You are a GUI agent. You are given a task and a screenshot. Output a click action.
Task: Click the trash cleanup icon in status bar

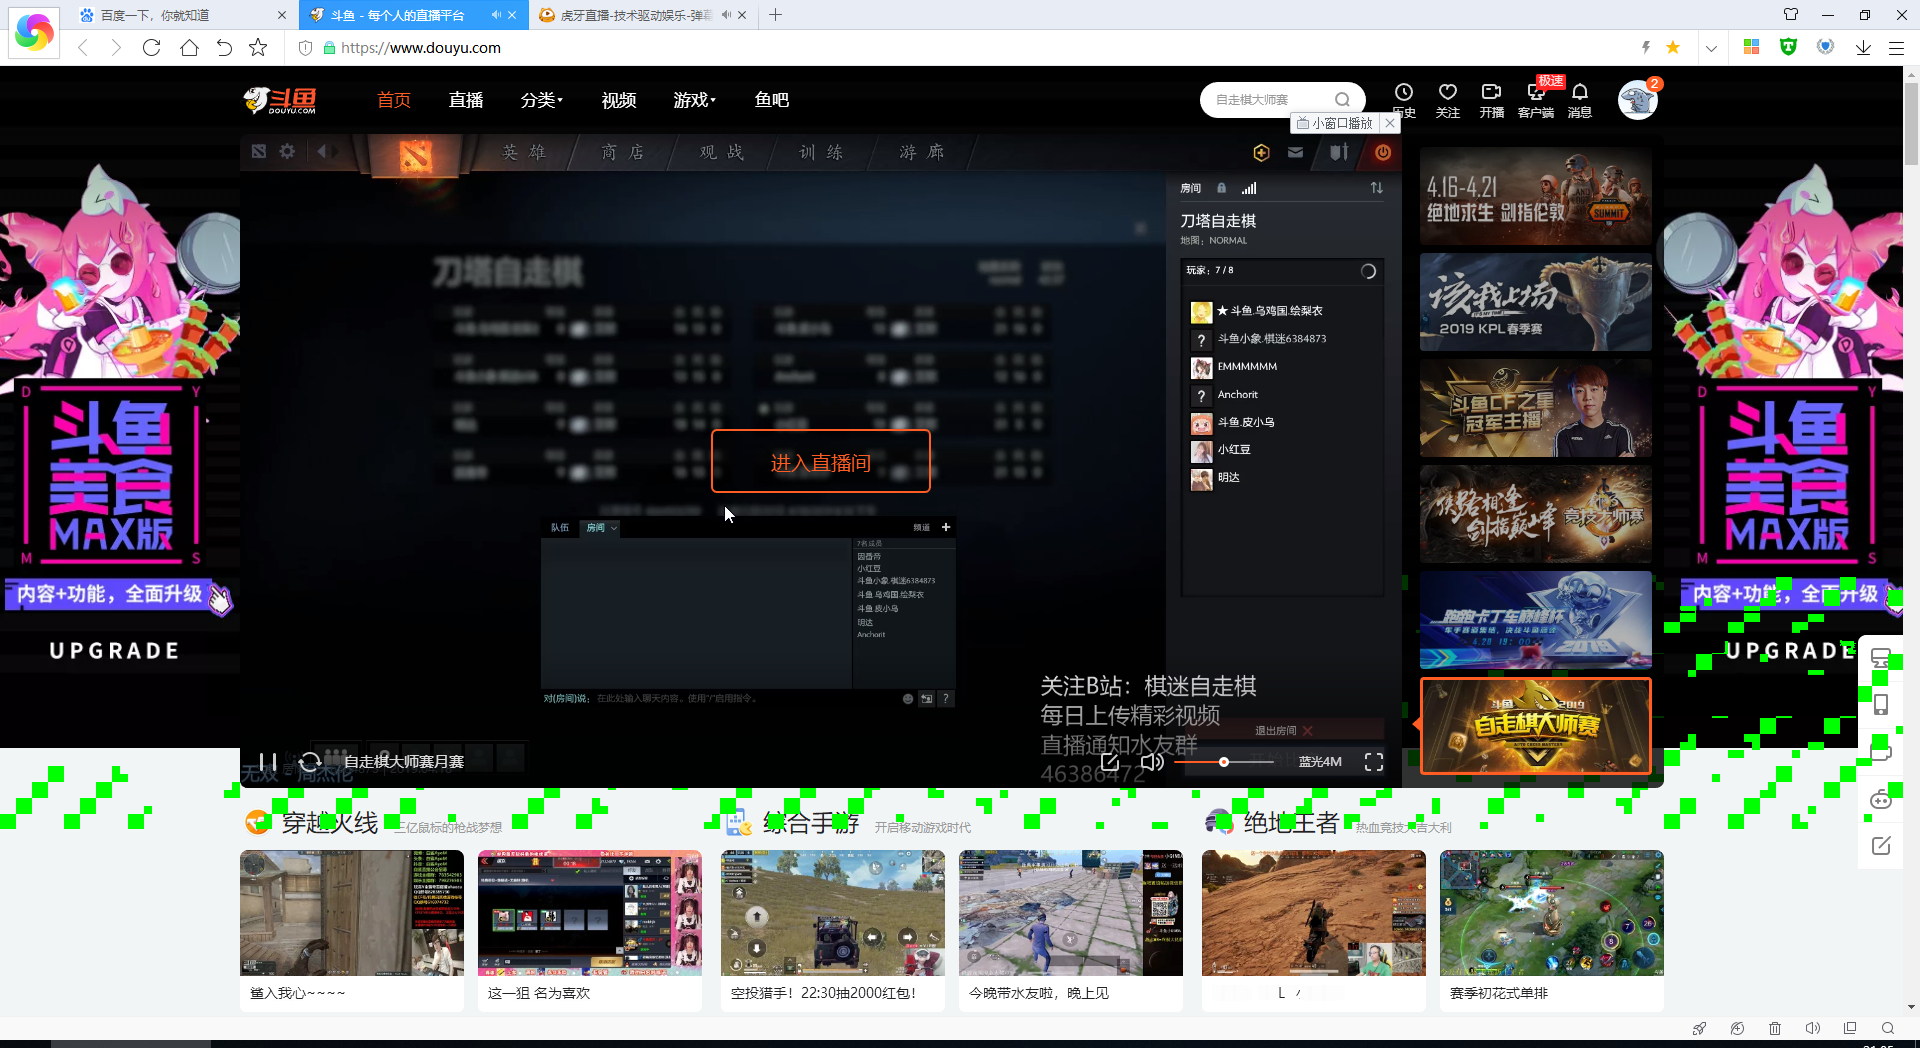point(1775,1028)
